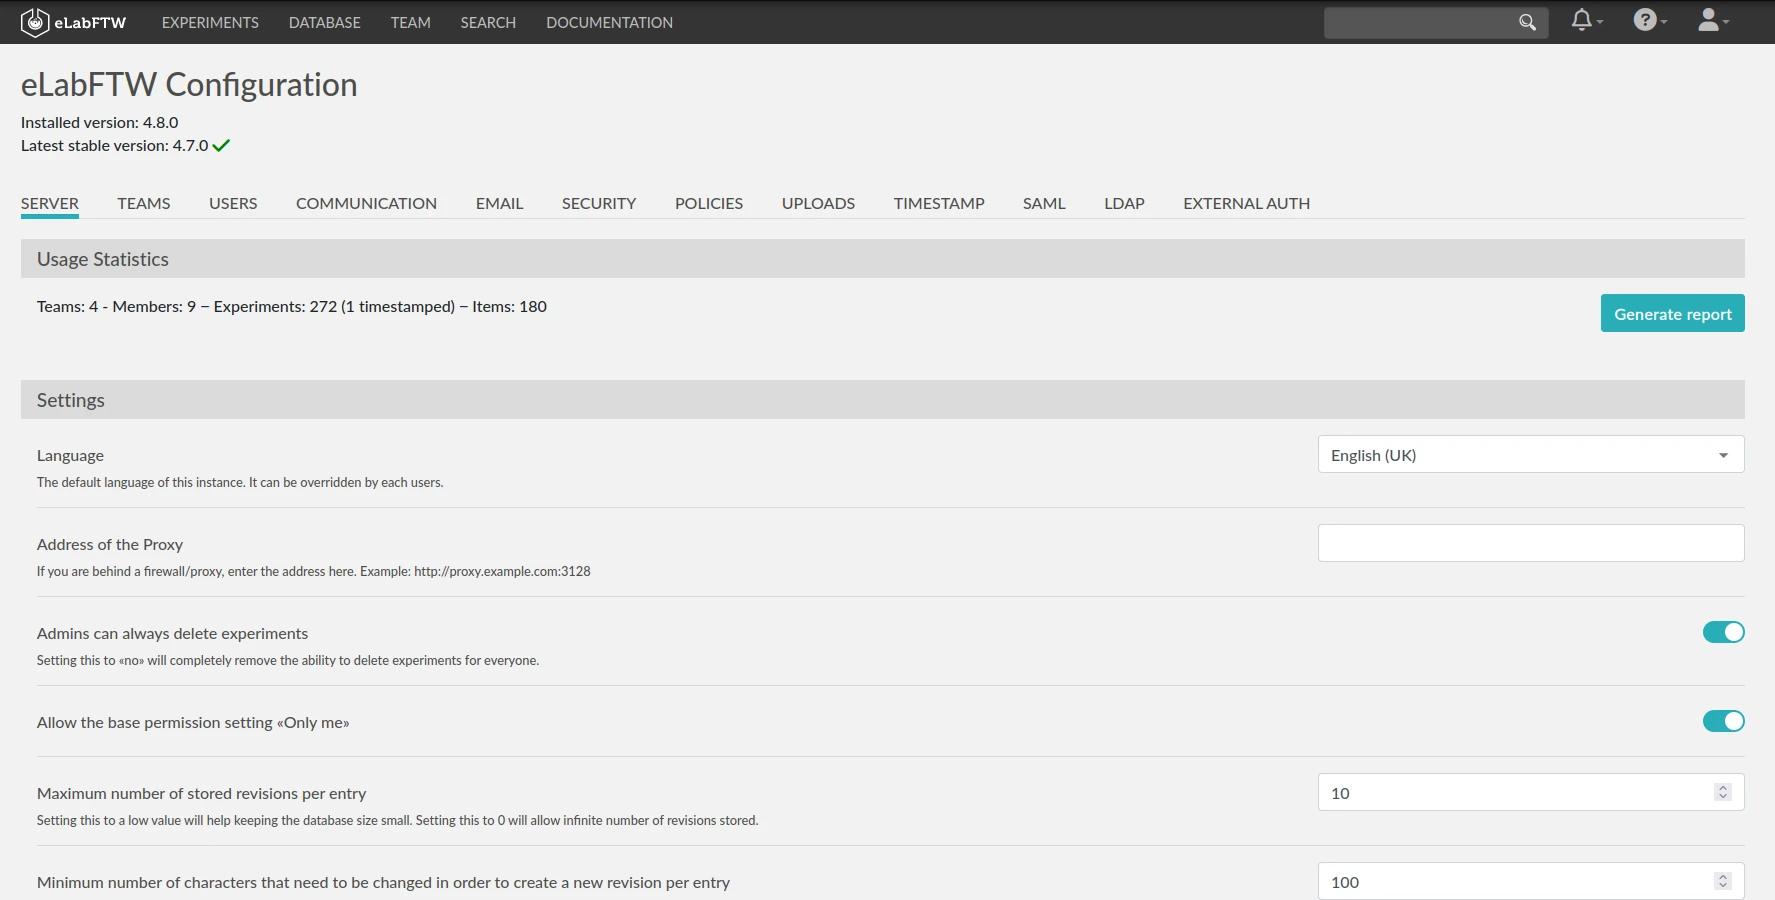The width and height of the screenshot is (1775, 900).
Task: Click stepper on Maximum stored revisions field
Action: 1722,792
